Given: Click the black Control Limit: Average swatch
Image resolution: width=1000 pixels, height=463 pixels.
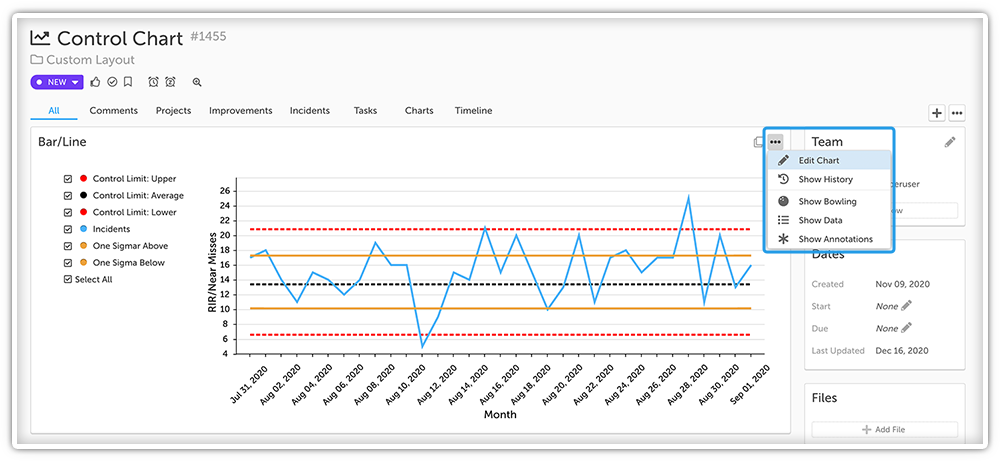Looking at the screenshot, I should [84, 196].
